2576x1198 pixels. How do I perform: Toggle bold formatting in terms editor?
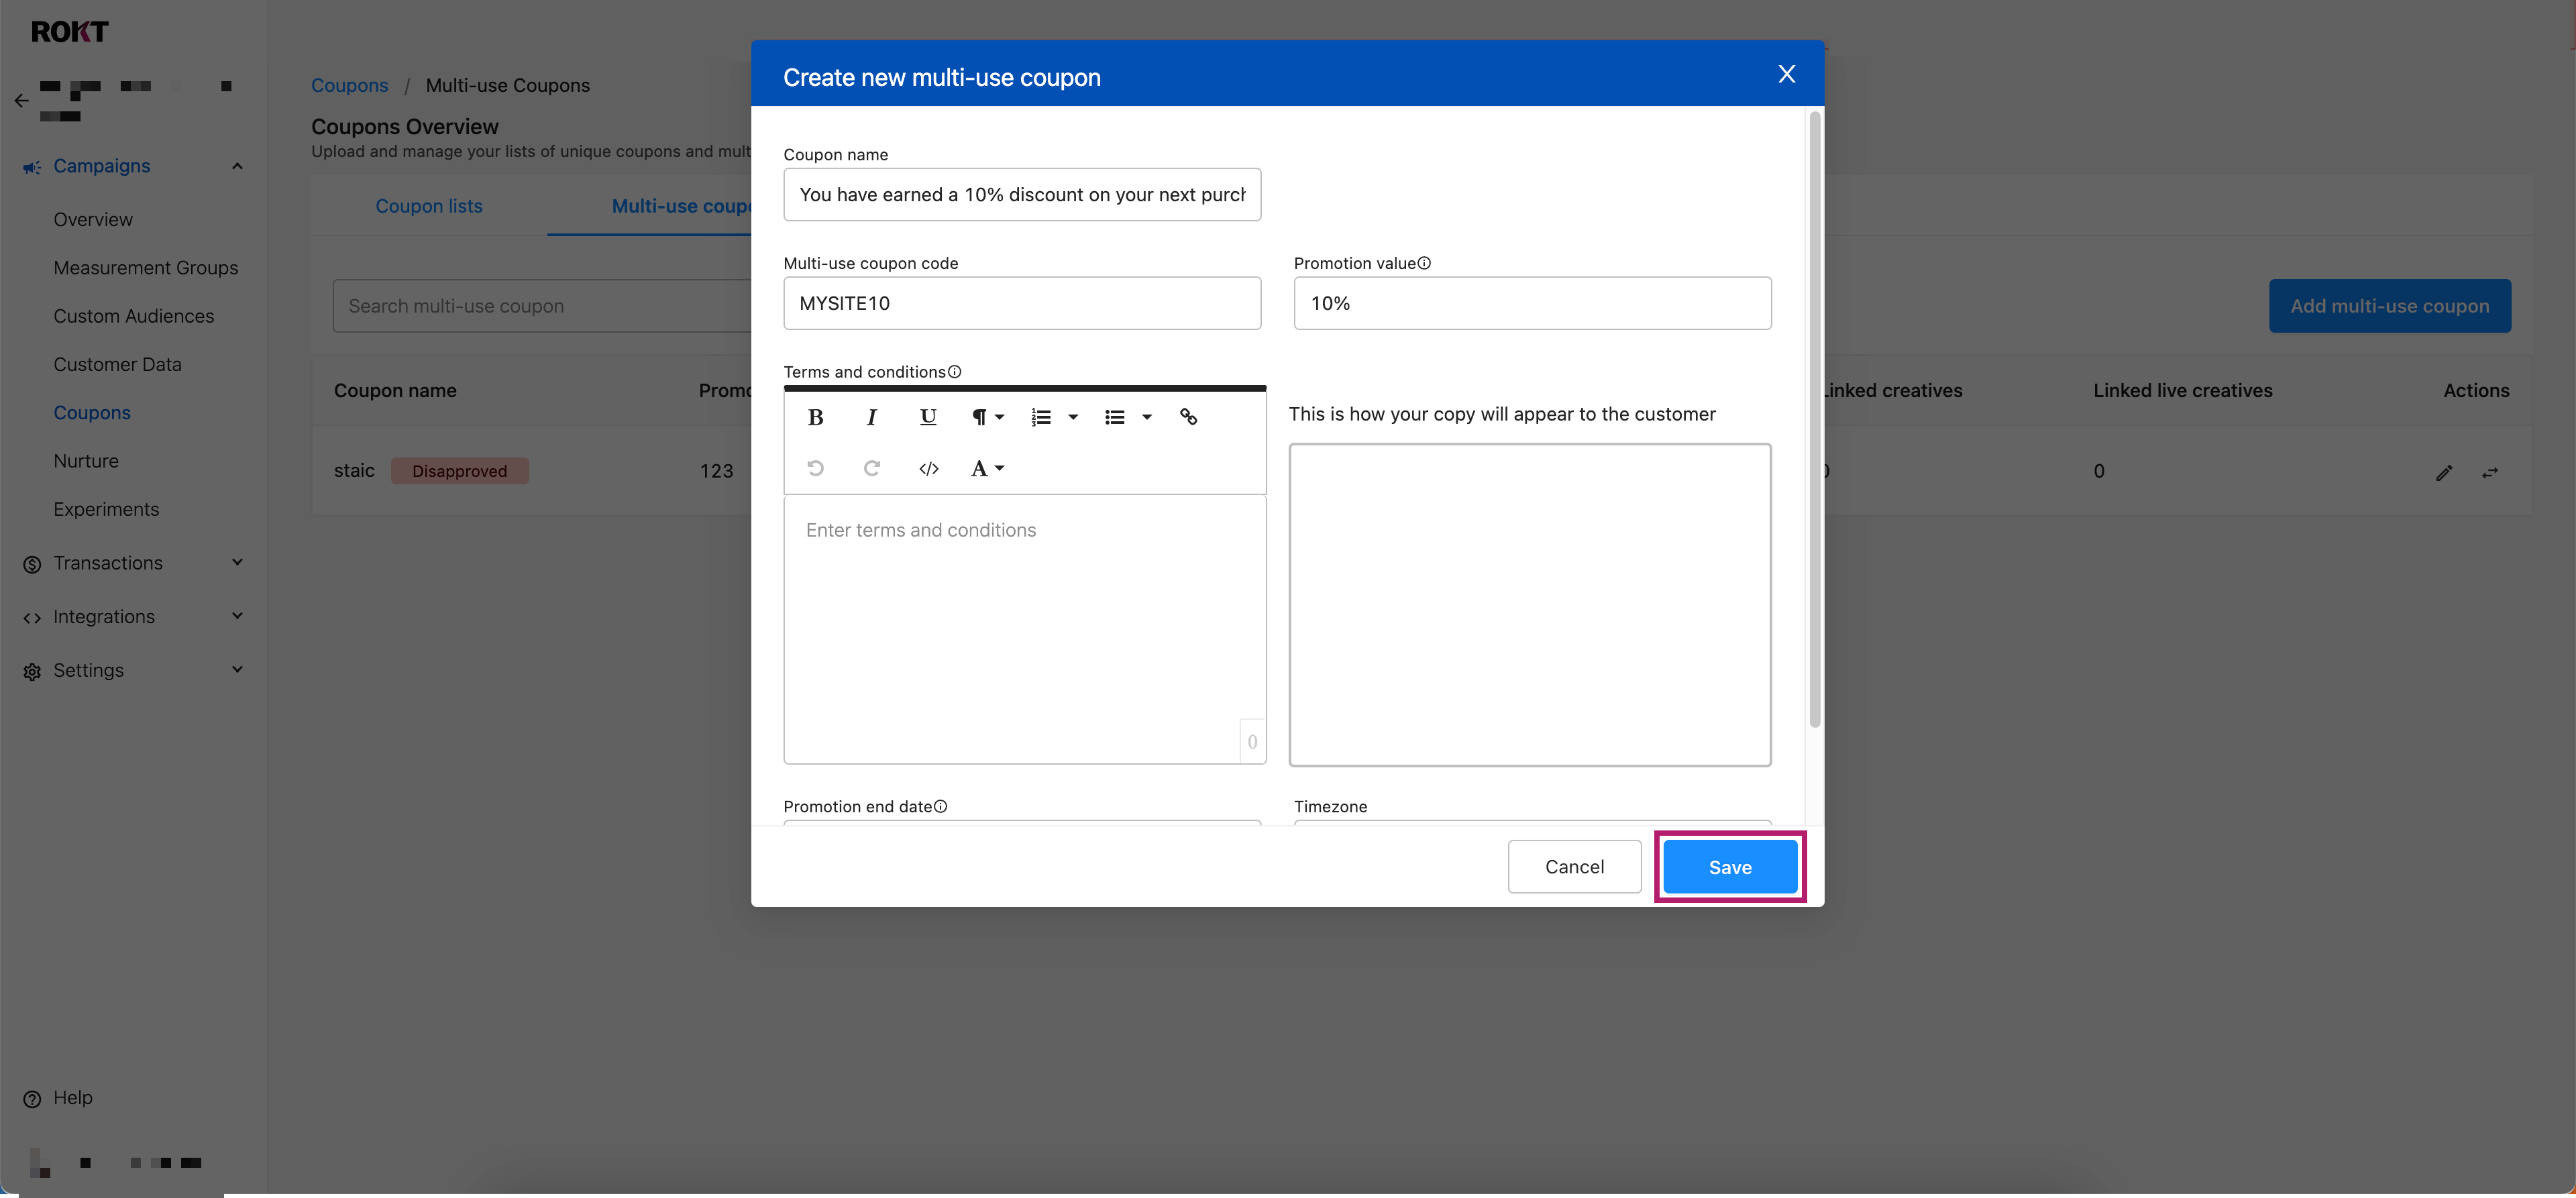(815, 417)
